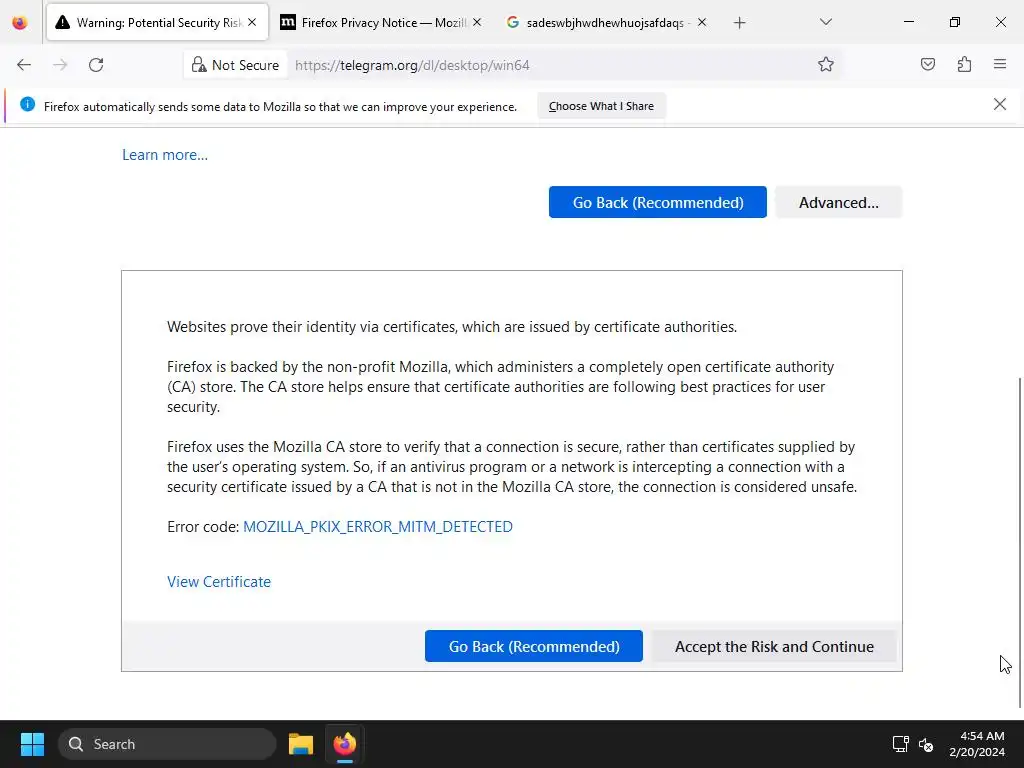Click Accept the Risk and Continue
The height and width of the screenshot is (768, 1024).
pyautogui.click(x=774, y=646)
